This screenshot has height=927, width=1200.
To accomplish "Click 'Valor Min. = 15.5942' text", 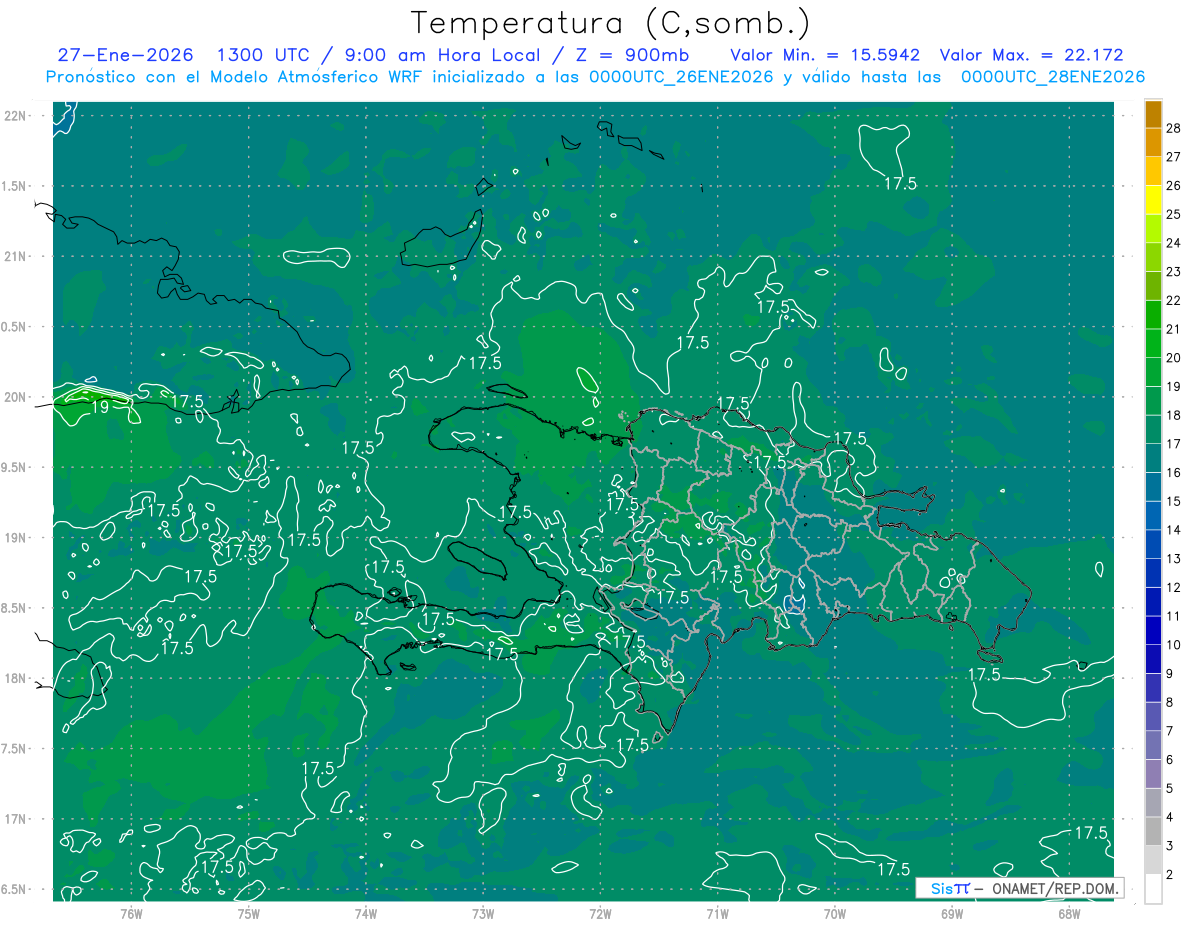I will click(x=825, y=55).
